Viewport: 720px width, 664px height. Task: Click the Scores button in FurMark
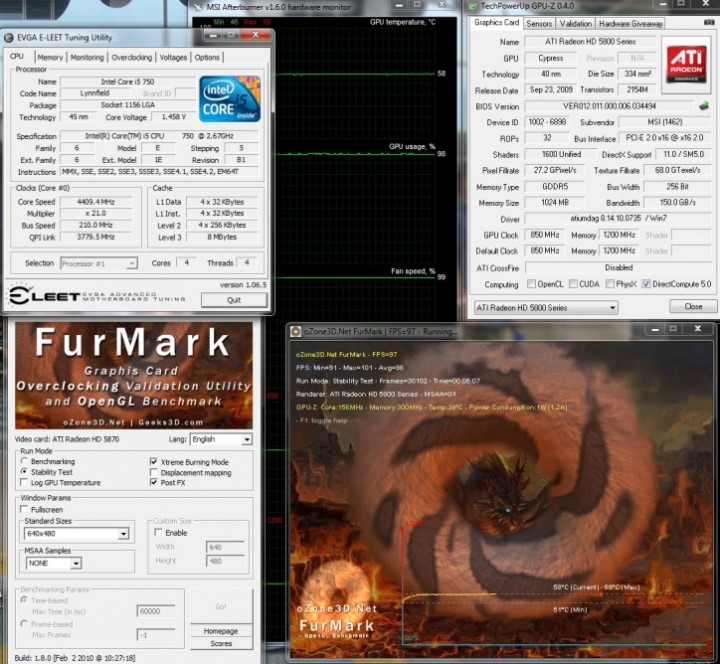click(x=221, y=643)
